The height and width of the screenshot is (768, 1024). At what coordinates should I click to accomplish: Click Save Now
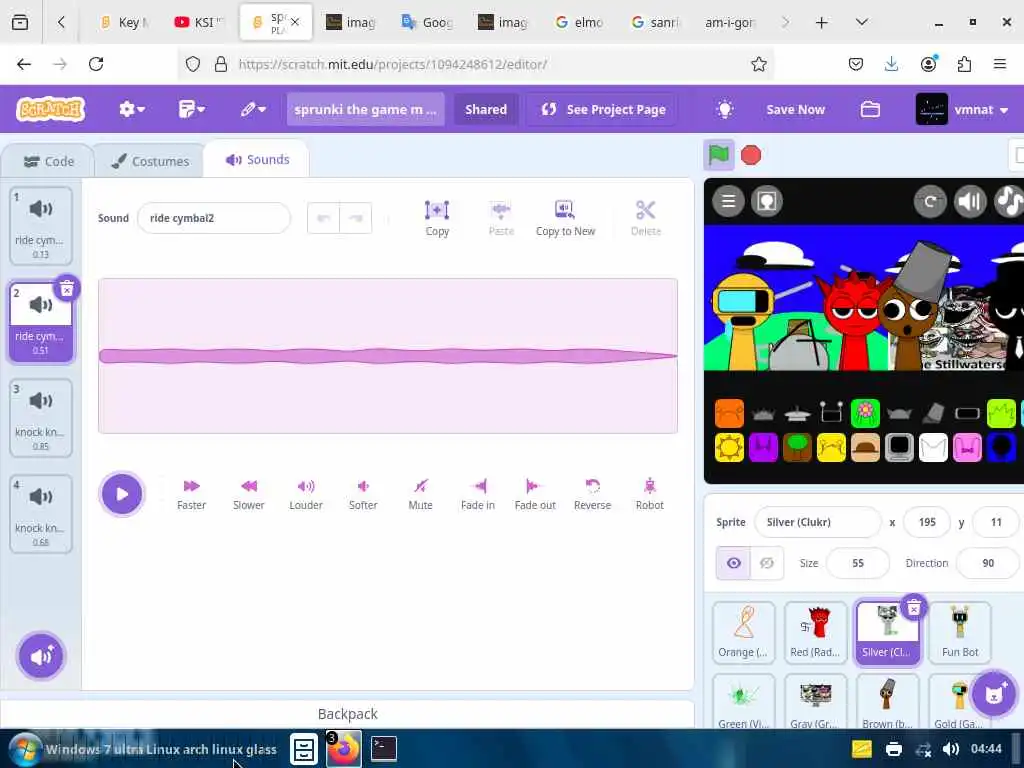[x=795, y=109]
